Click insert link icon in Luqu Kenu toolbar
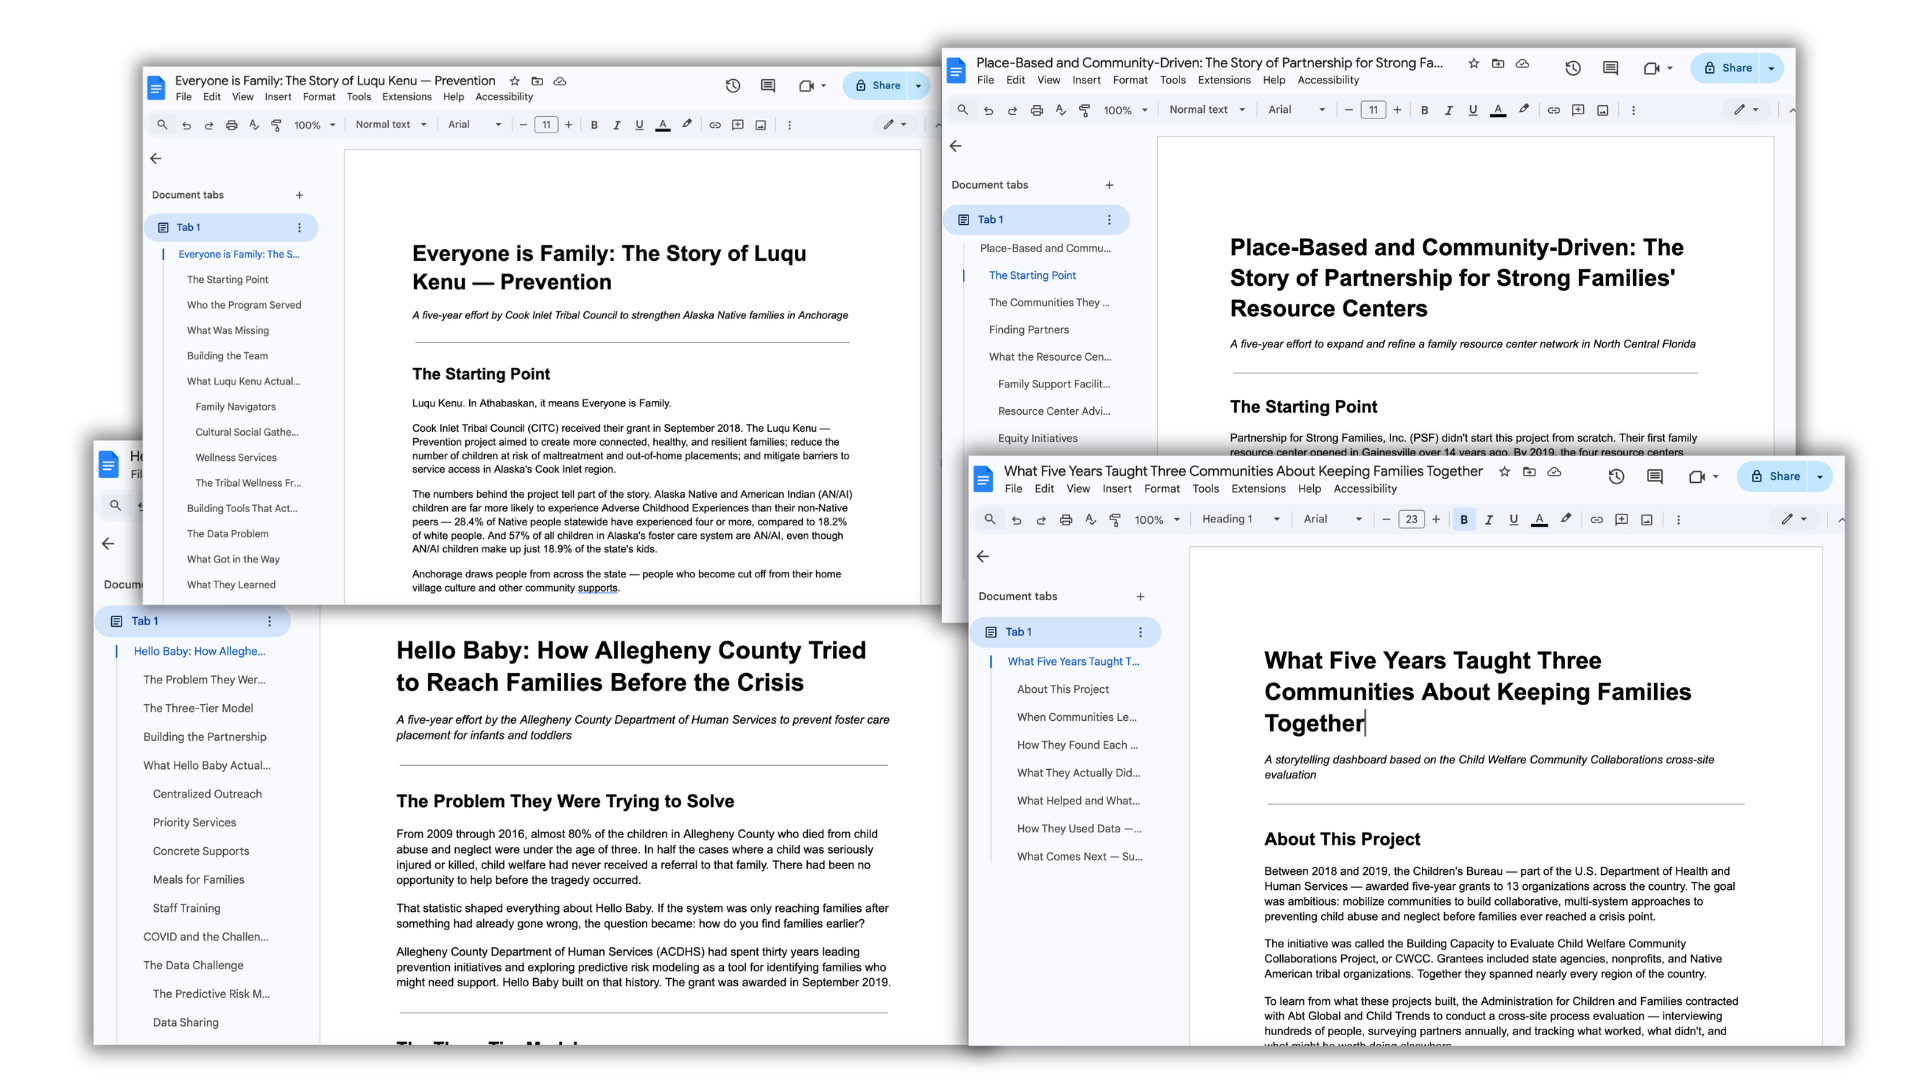Image resolution: width=1920 pixels, height=1080 pixels. coord(715,125)
